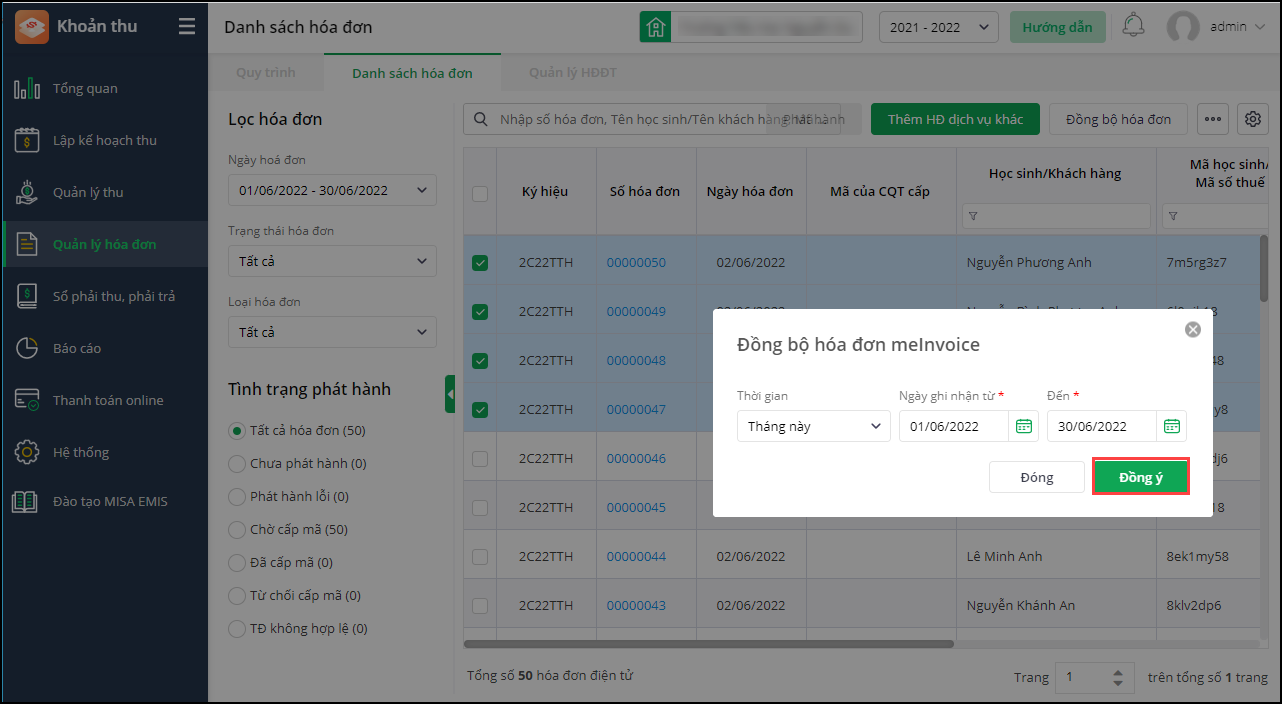Close the meInvoice sync dialog with X
Image resolution: width=1282 pixels, height=704 pixels.
[1192, 329]
